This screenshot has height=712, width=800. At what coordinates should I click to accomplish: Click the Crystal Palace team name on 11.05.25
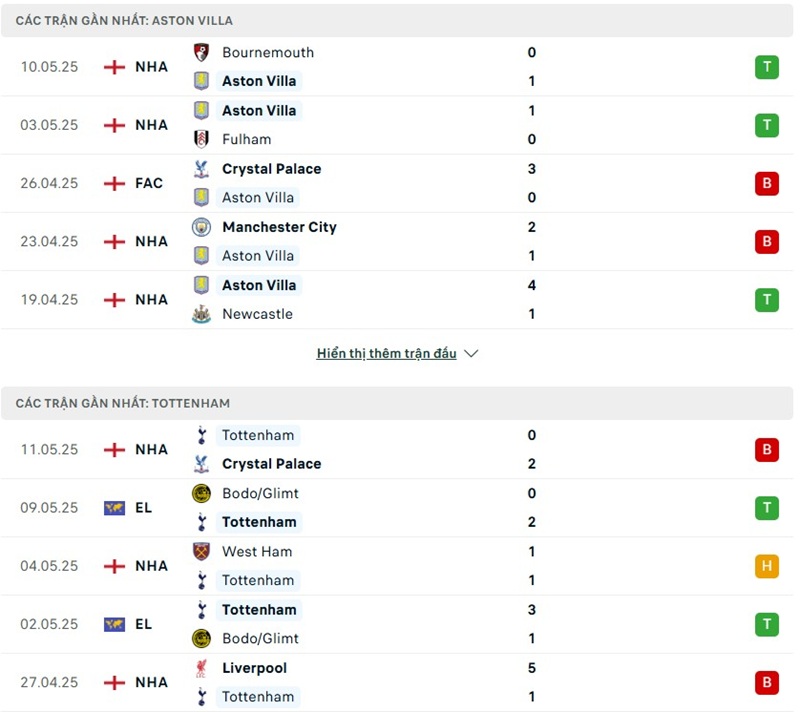click(x=272, y=464)
